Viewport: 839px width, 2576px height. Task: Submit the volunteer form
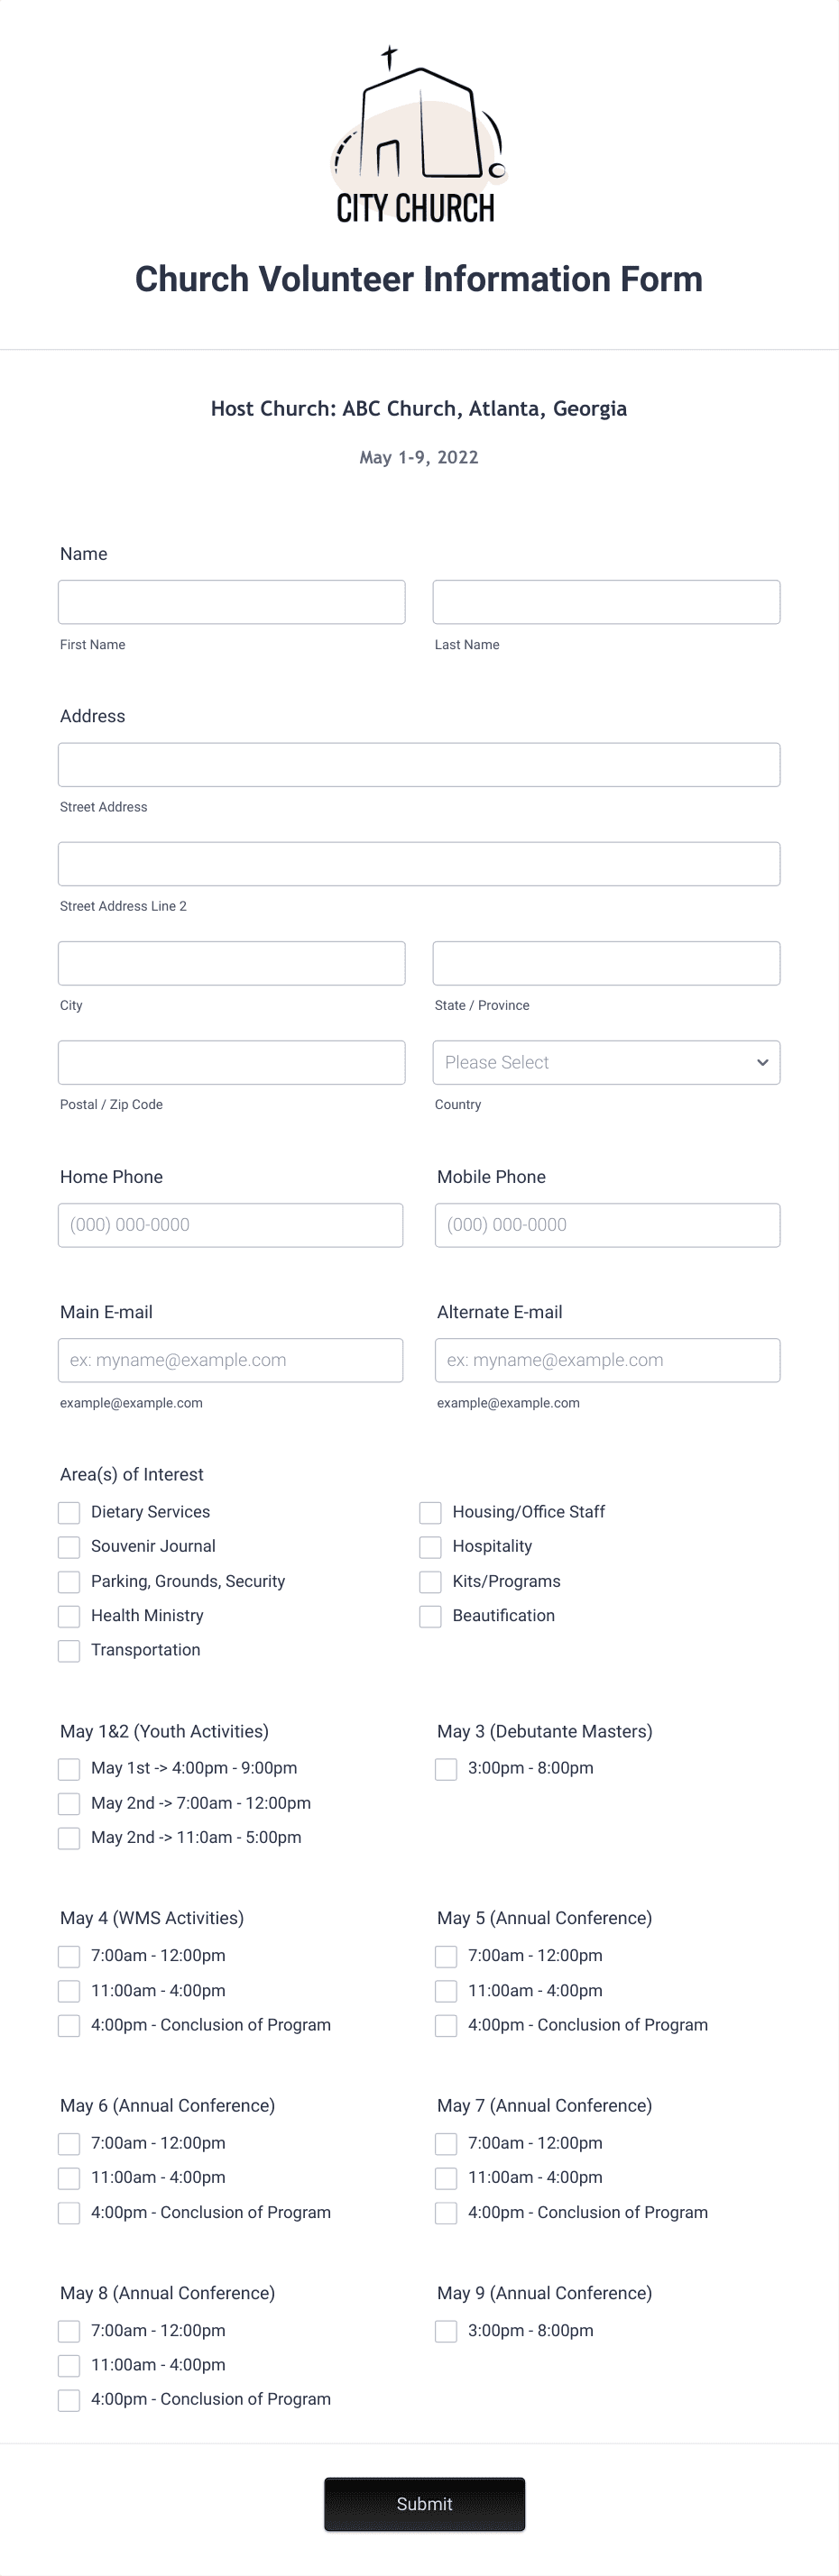click(424, 2503)
